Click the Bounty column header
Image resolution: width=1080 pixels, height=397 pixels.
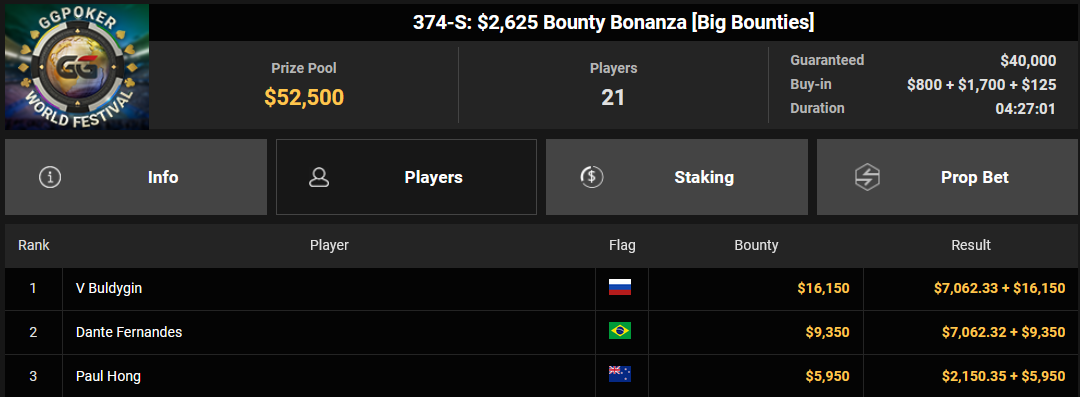[756, 245]
